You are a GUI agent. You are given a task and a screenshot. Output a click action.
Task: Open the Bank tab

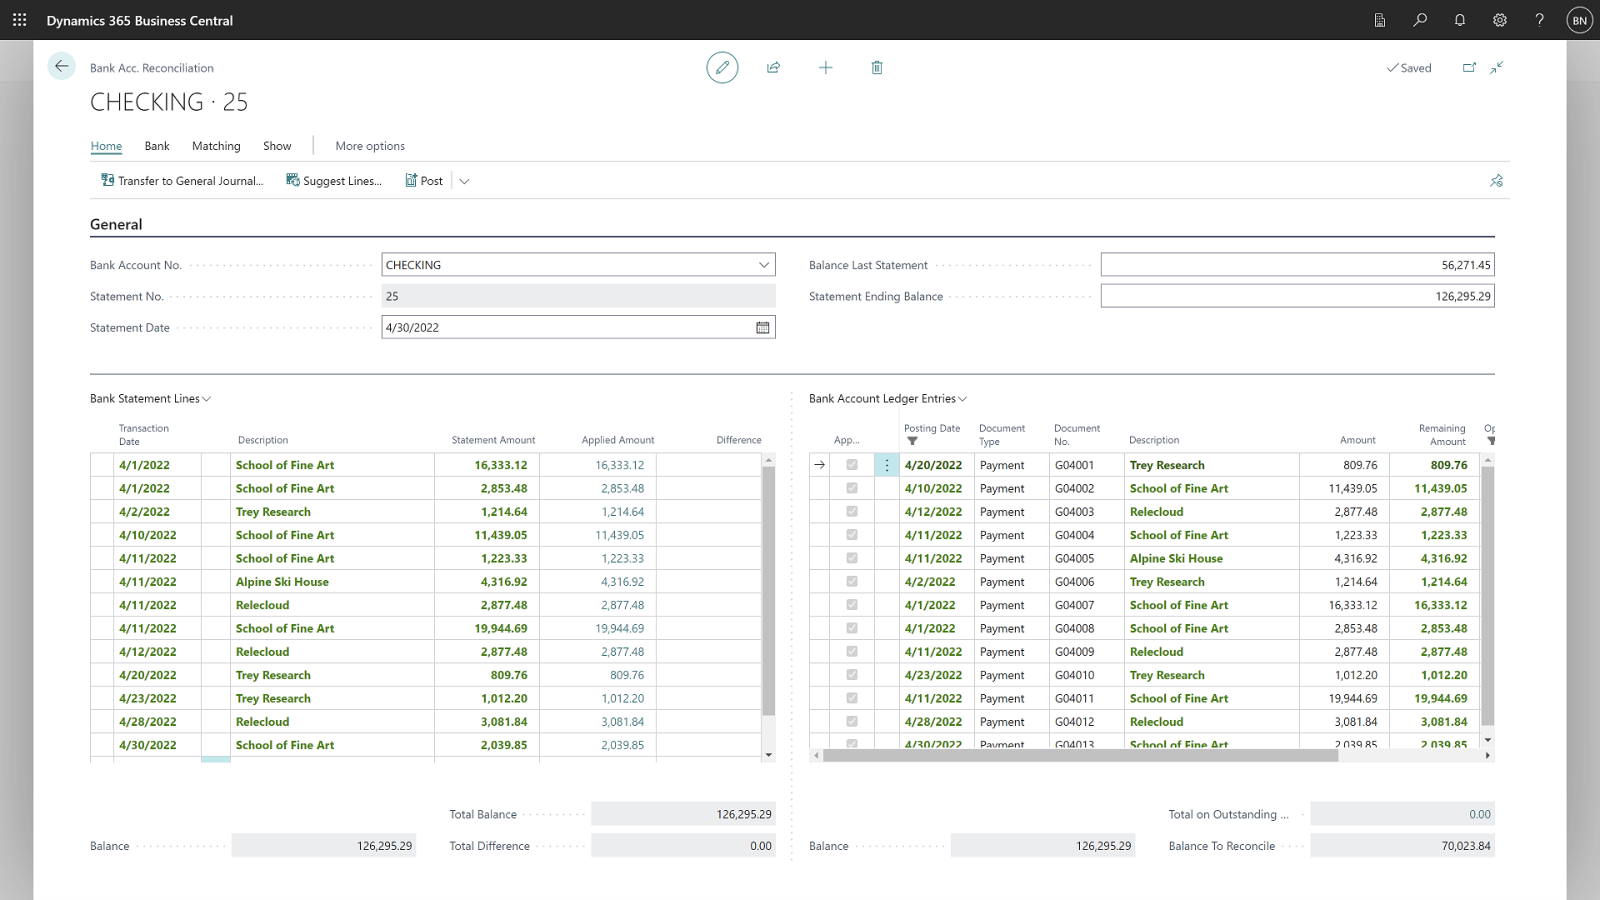157,146
